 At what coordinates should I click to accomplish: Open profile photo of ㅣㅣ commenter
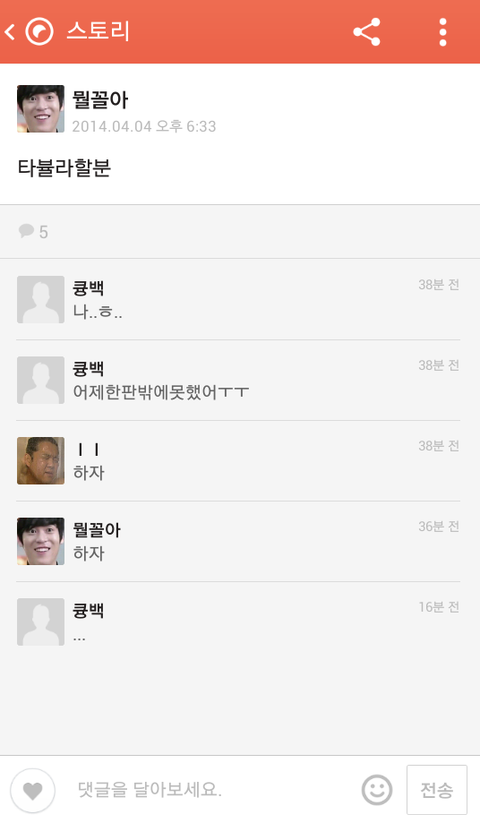40,461
